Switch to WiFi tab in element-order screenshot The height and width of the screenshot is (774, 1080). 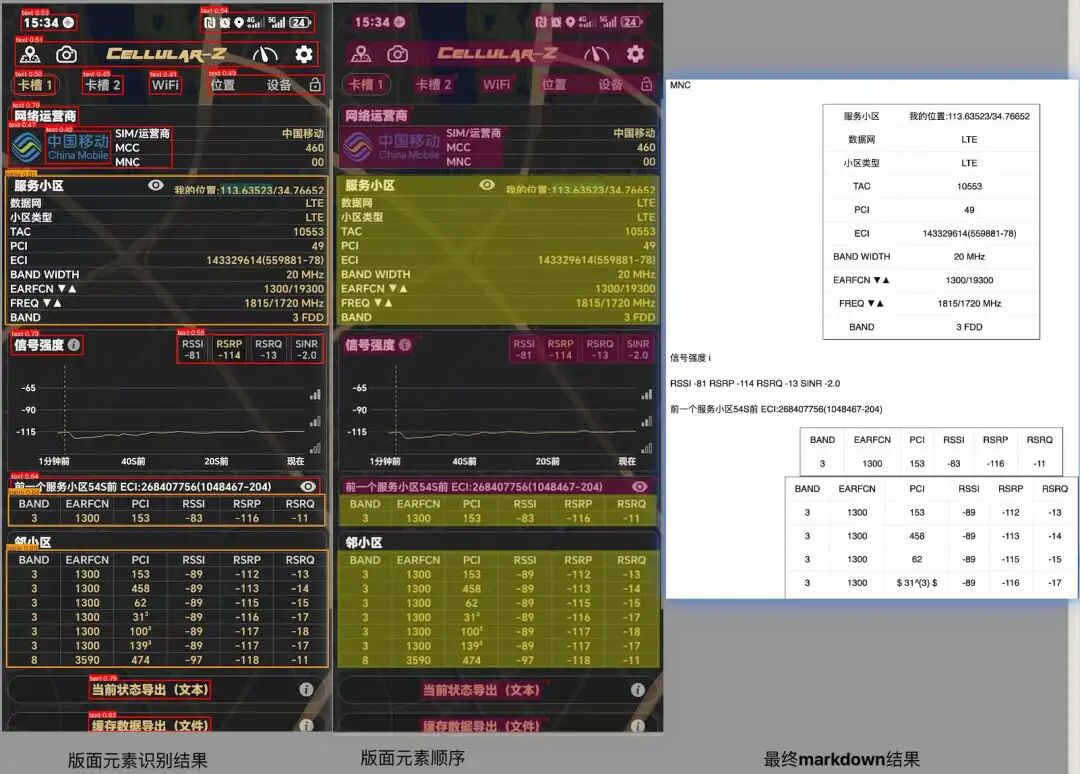(497, 84)
